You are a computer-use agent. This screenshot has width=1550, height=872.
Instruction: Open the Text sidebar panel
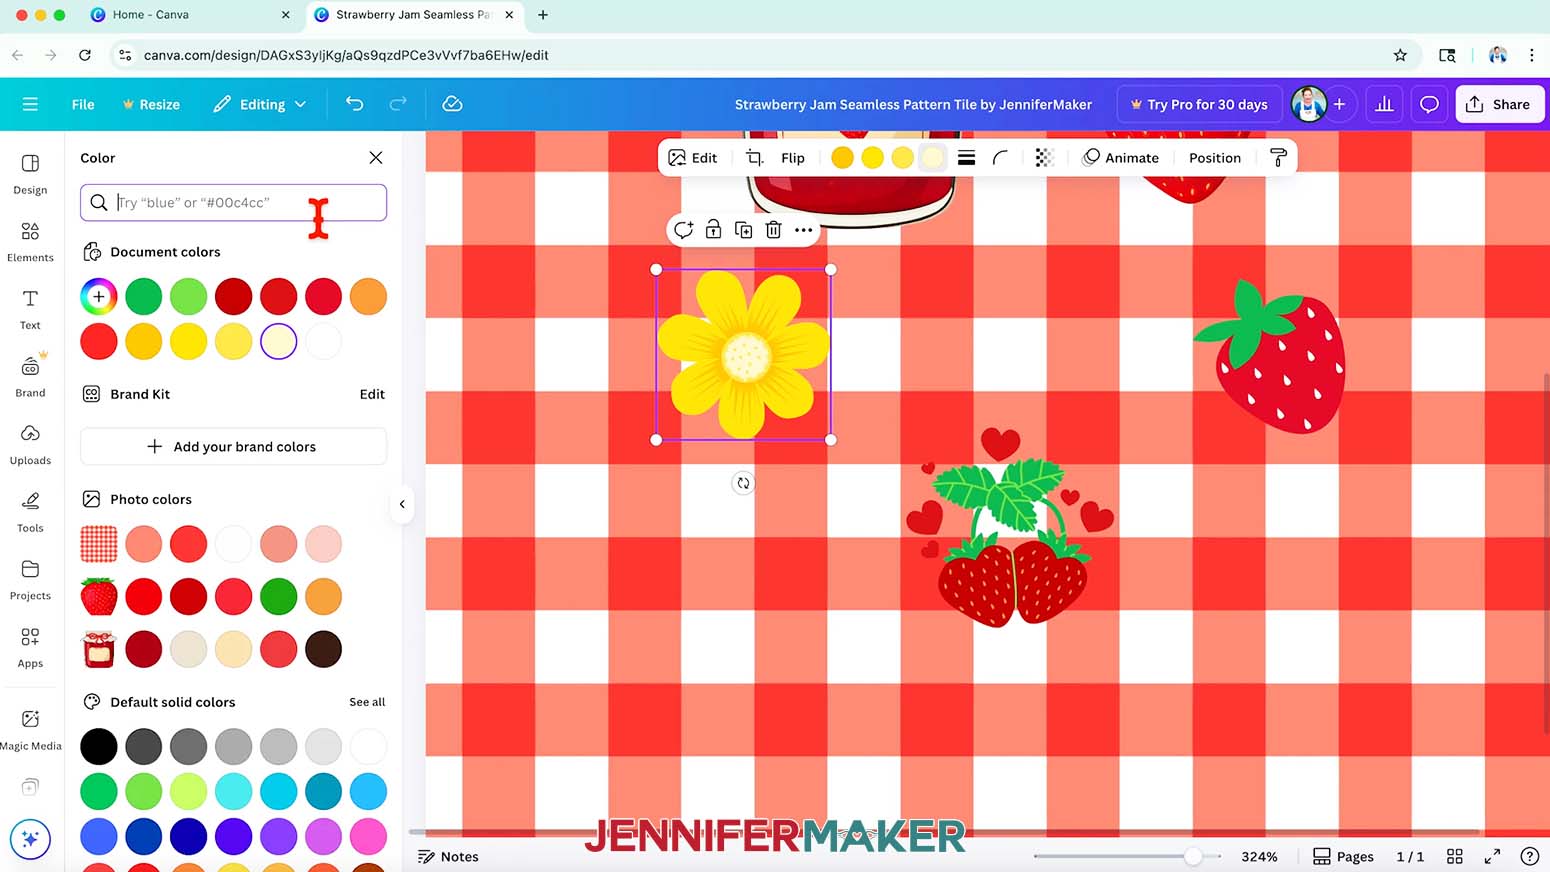pos(30,309)
